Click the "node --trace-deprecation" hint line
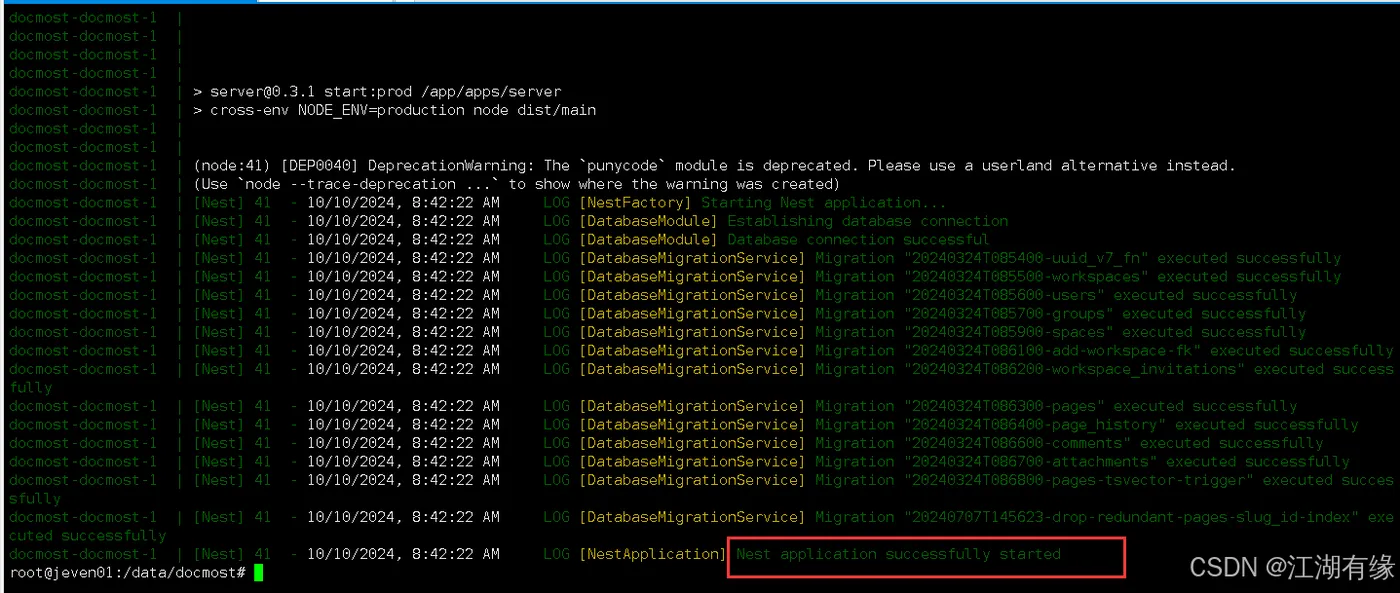The width and height of the screenshot is (1400, 593). (516, 184)
